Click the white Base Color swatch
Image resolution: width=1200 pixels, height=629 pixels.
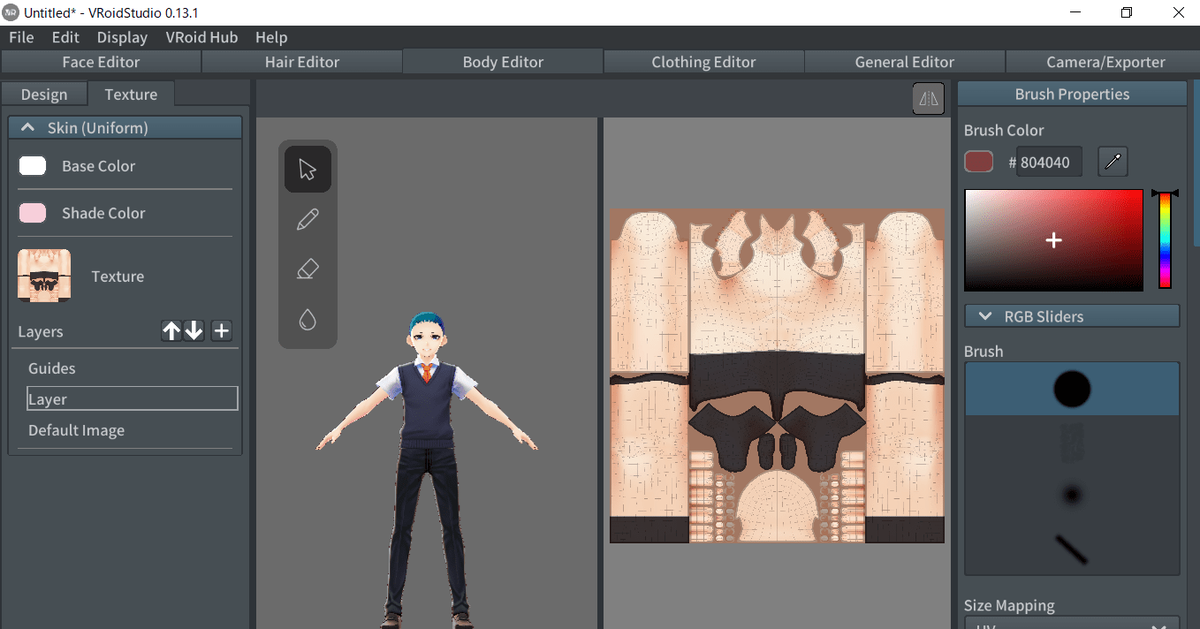33,166
